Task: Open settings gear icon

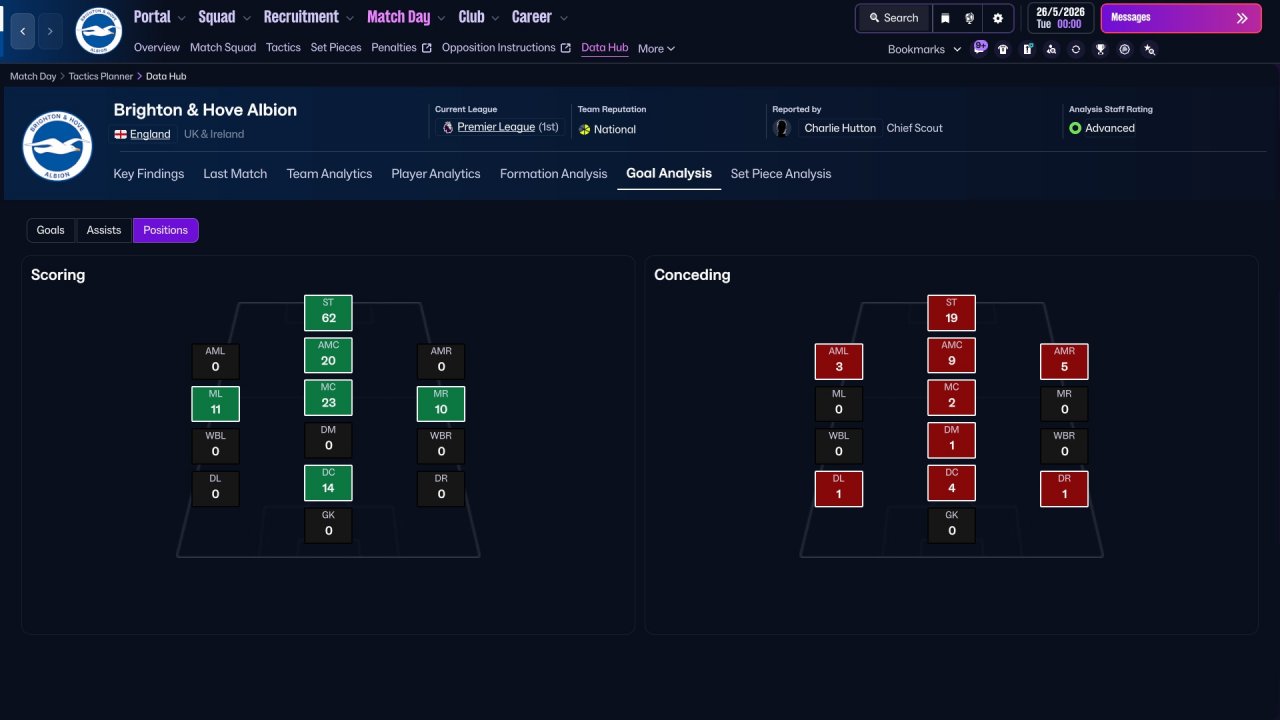Action: click(x=997, y=18)
